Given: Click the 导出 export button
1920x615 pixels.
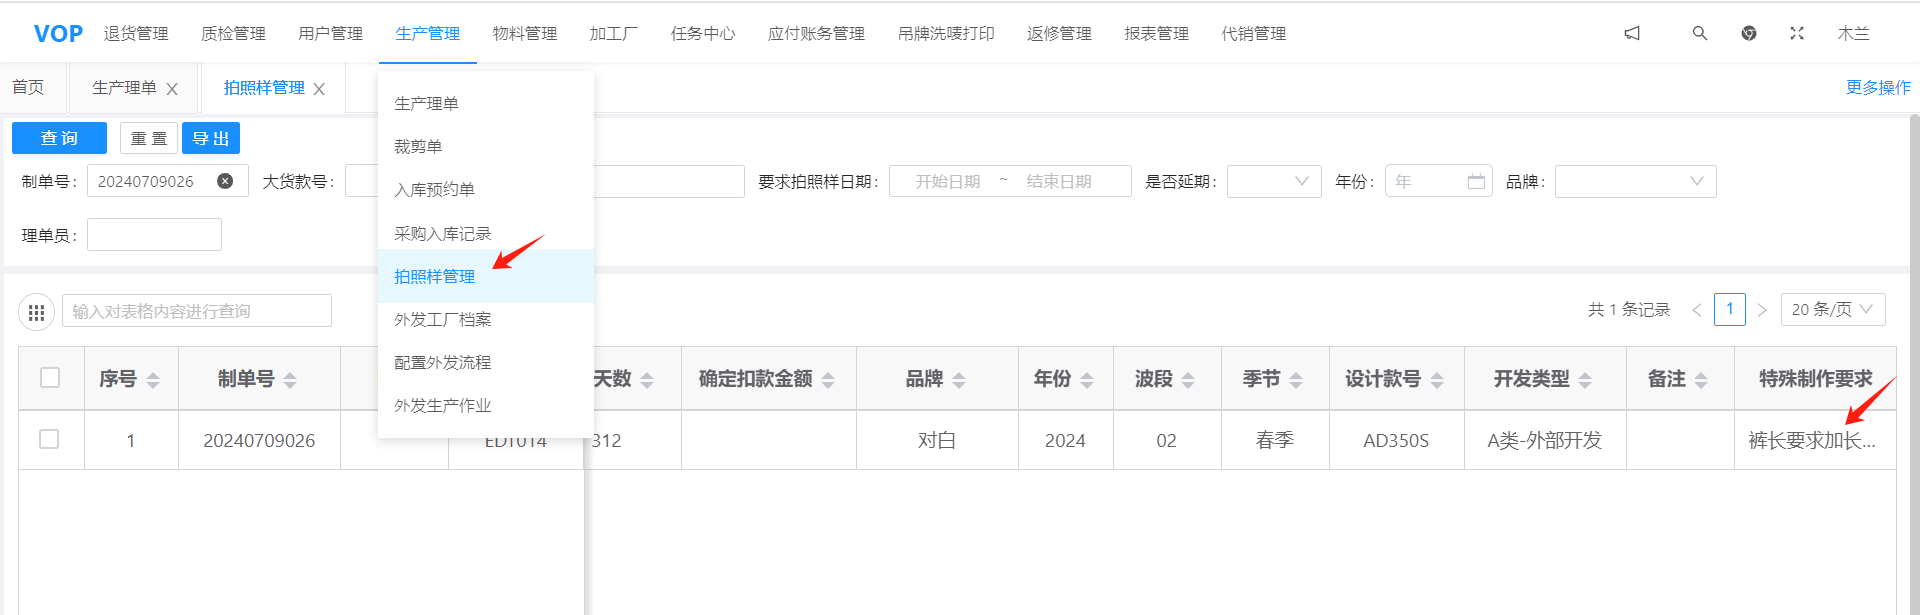Looking at the screenshot, I should coord(211,138).
